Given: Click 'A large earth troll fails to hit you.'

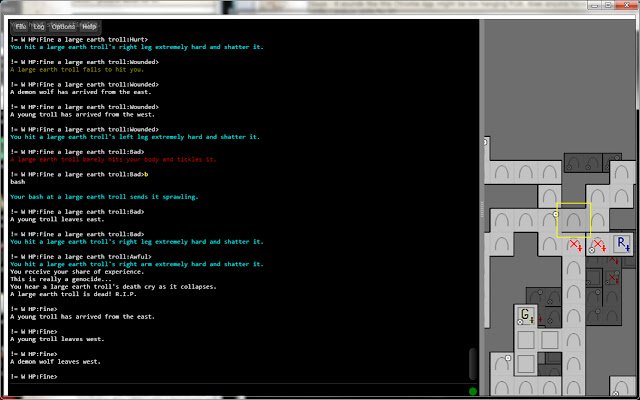Looking at the screenshot, I should pyautogui.click(x=77, y=69).
